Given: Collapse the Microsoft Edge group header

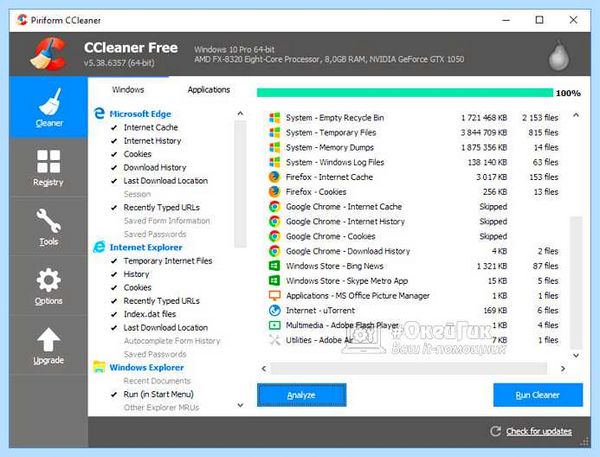Looking at the screenshot, I should [140, 114].
